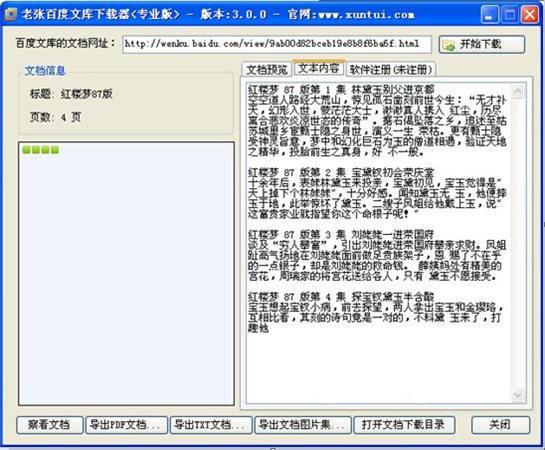Click the heading 红楼梦 87 版第 1 集
Image resolution: width=545 pixels, height=450 pixels.
(341, 89)
